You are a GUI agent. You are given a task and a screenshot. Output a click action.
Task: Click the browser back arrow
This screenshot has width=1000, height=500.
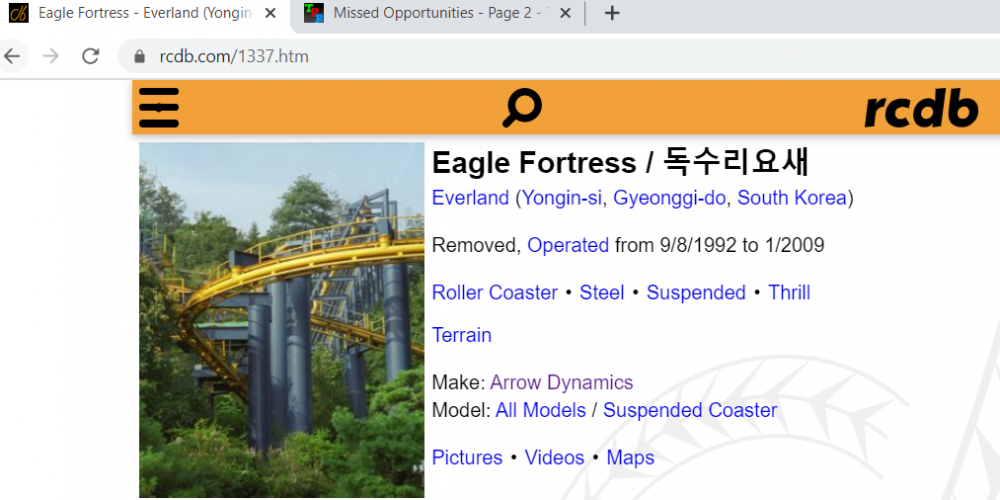point(12,56)
